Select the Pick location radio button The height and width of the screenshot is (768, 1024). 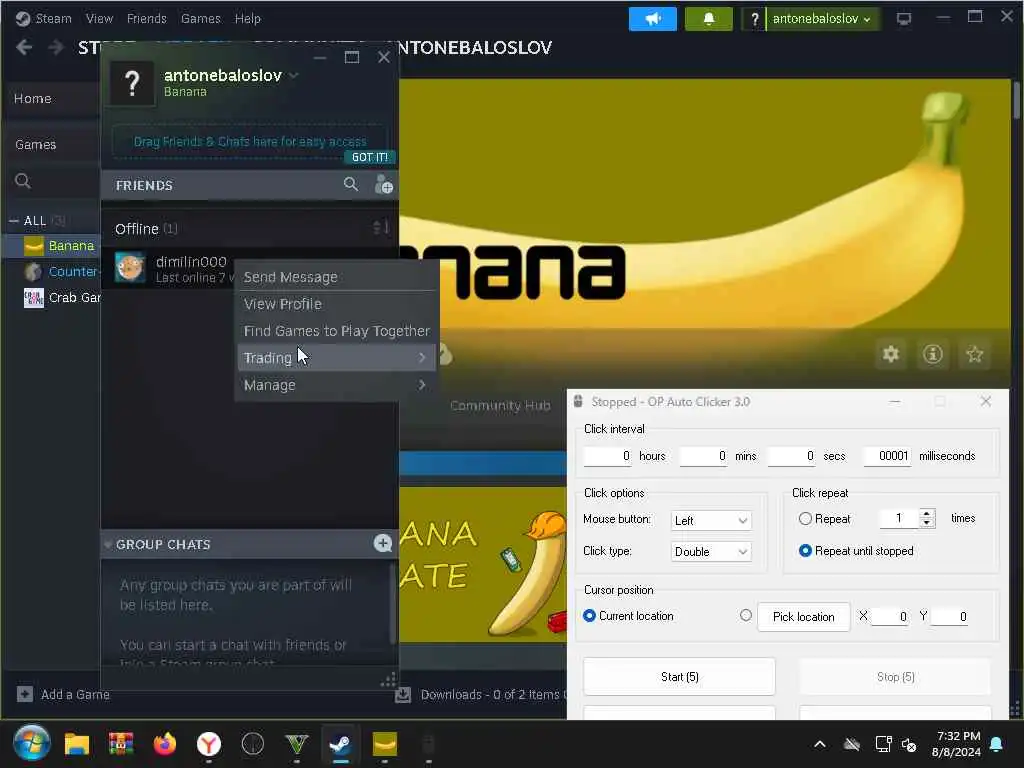coord(746,615)
